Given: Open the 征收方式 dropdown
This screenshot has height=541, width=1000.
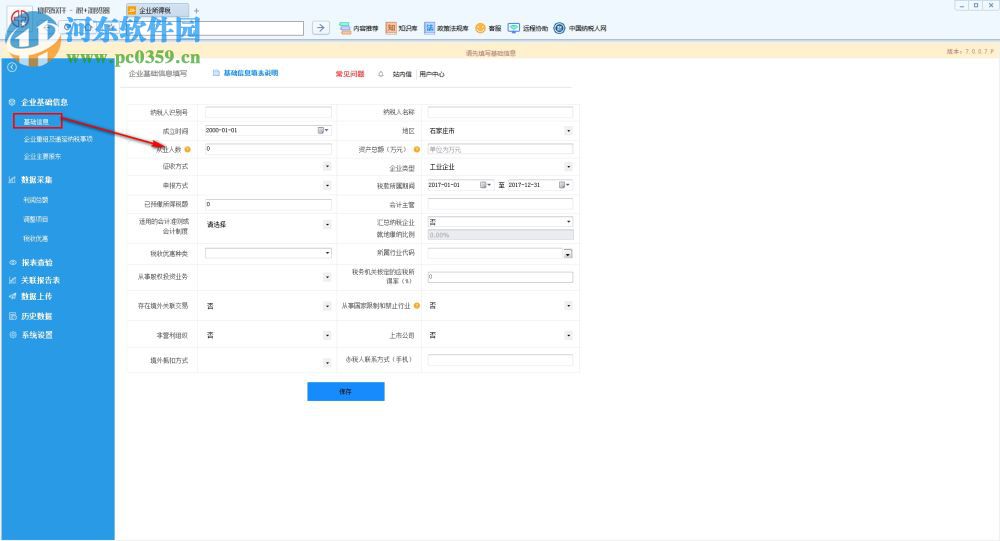Looking at the screenshot, I should click(x=268, y=167).
